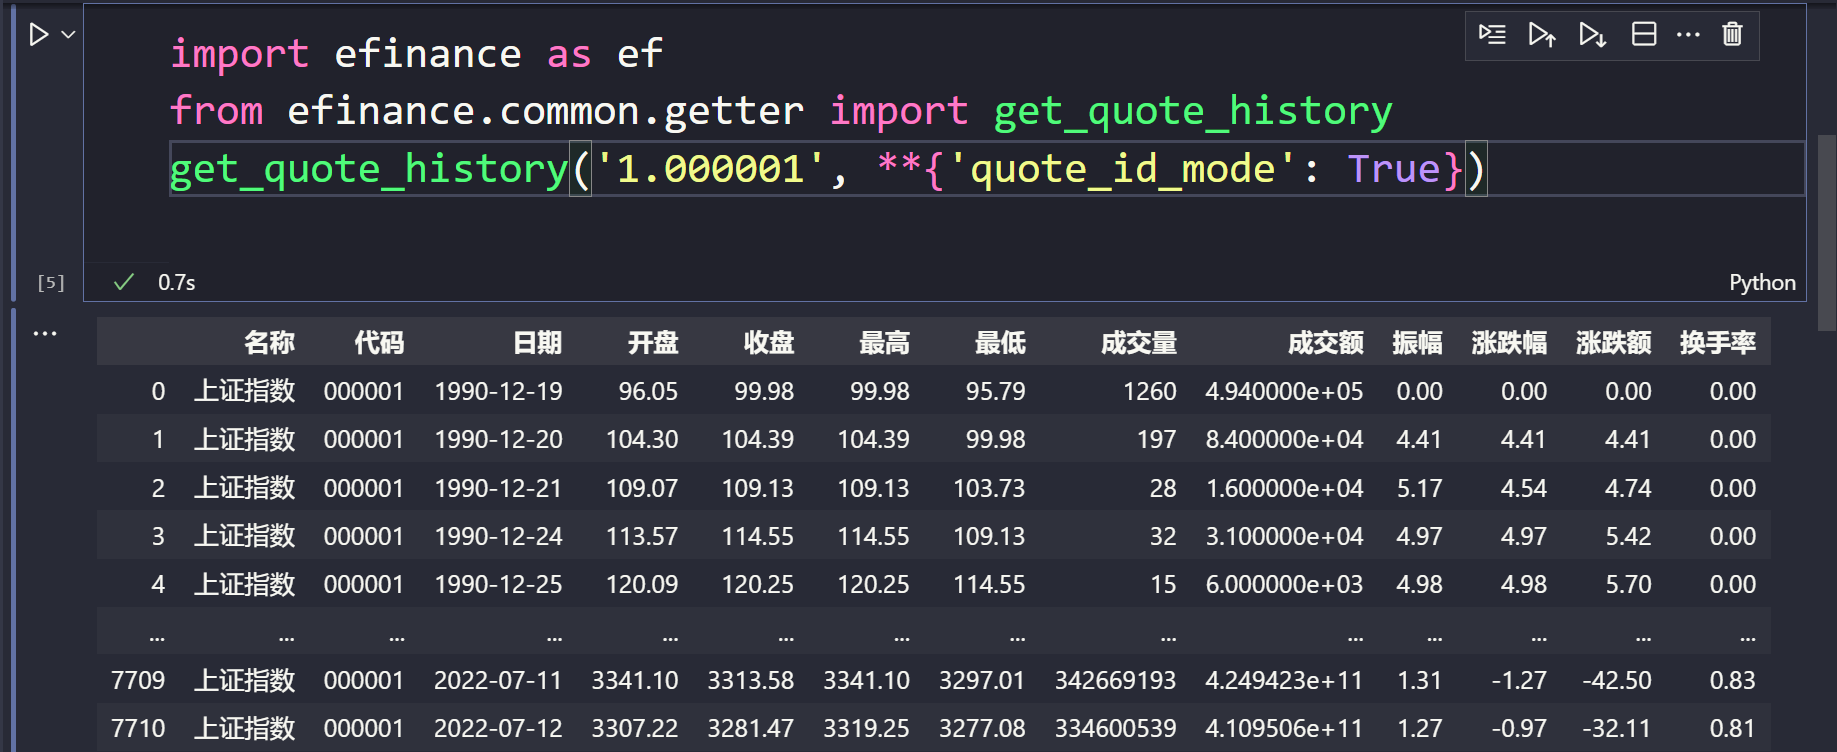Click high value 3319.25
The image size is (1837, 752).
point(866,728)
